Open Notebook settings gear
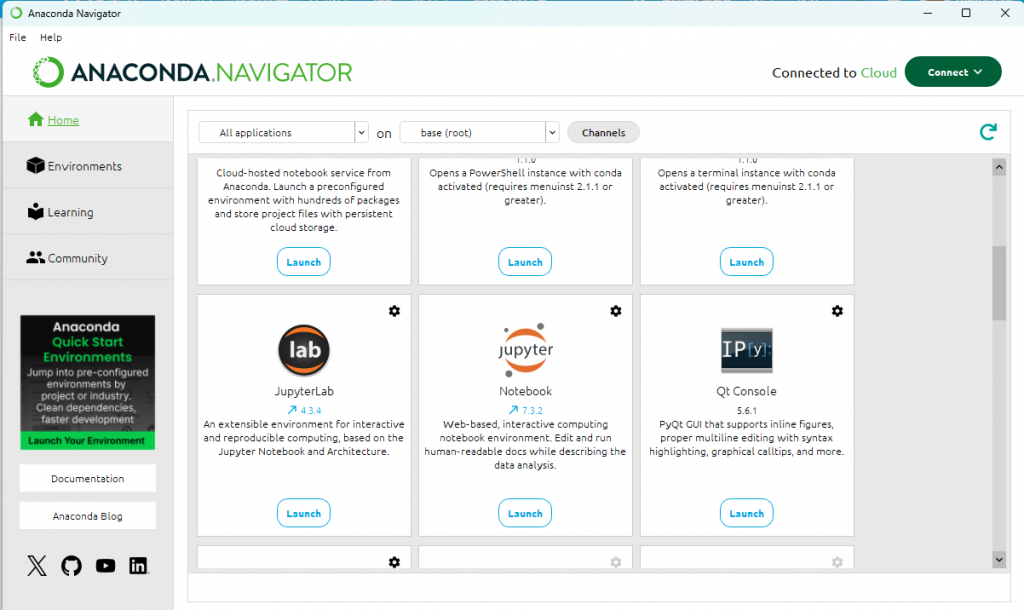The width and height of the screenshot is (1024, 610). [616, 311]
